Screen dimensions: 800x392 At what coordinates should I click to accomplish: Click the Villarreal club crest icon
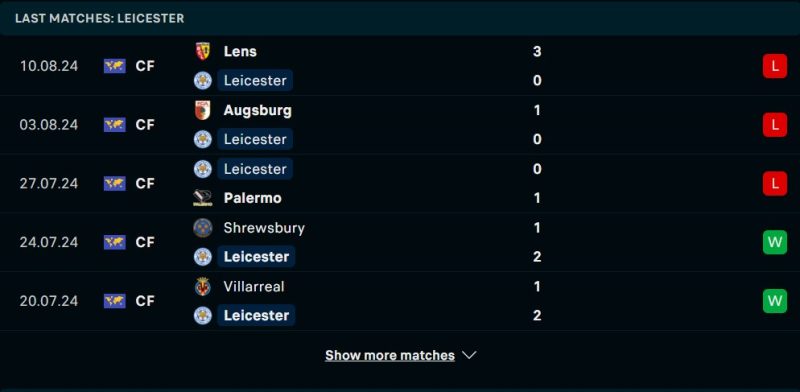click(203, 286)
